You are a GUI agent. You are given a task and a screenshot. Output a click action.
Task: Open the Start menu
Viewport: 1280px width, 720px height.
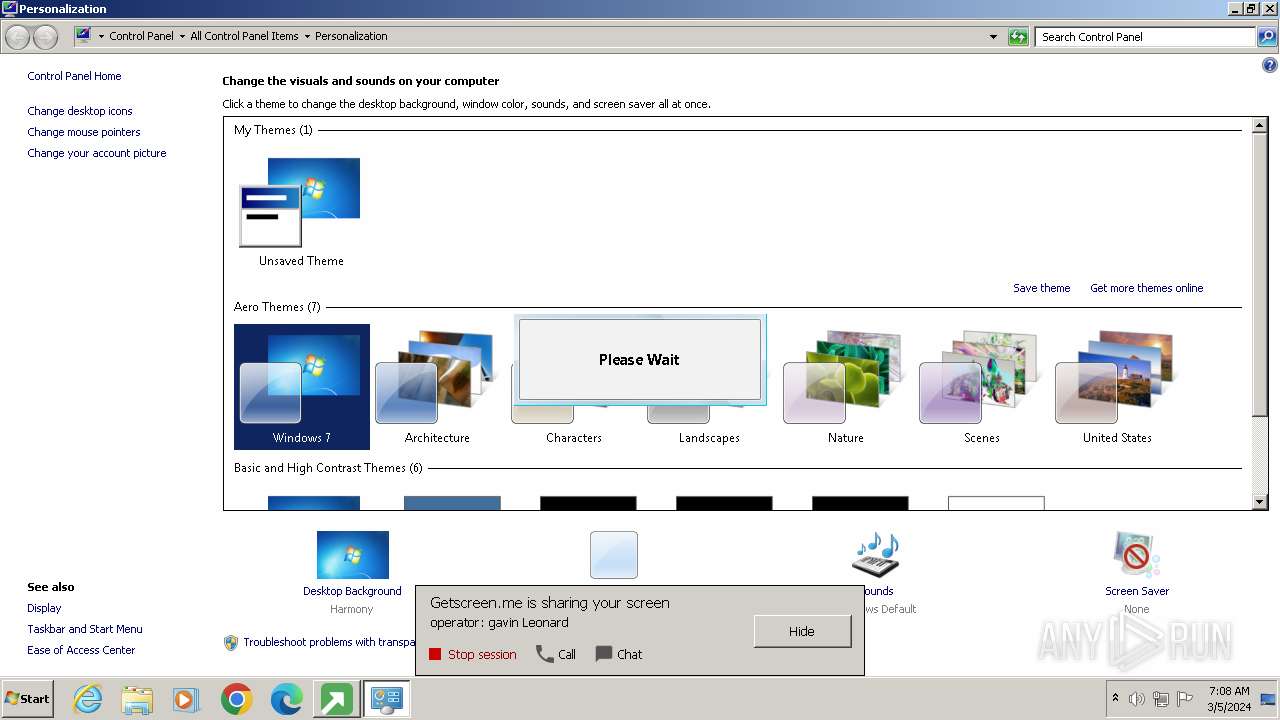(27, 699)
